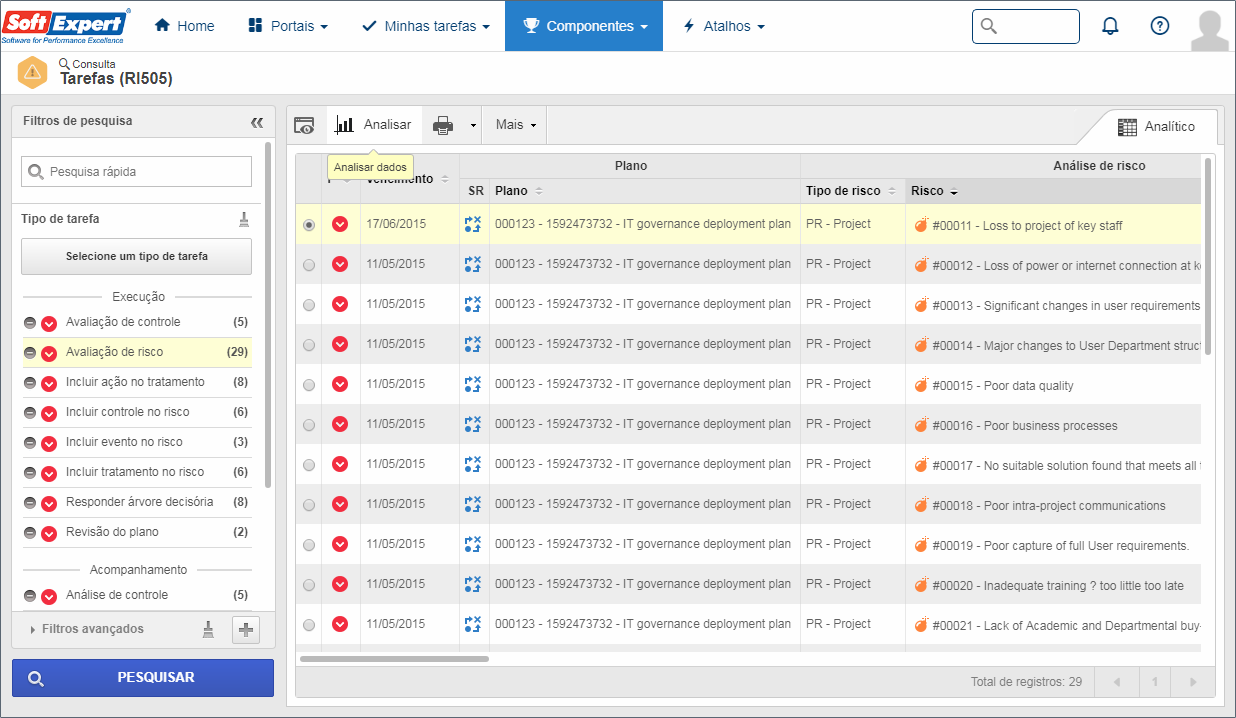This screenshot has width=1236, height=718.
Task: Collapse the Filtros de pesquisa panel
Action: click(x=257, y=122)
